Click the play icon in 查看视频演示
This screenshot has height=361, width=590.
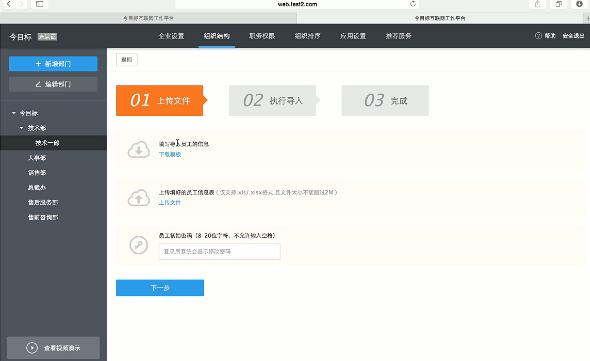point(32,347)
